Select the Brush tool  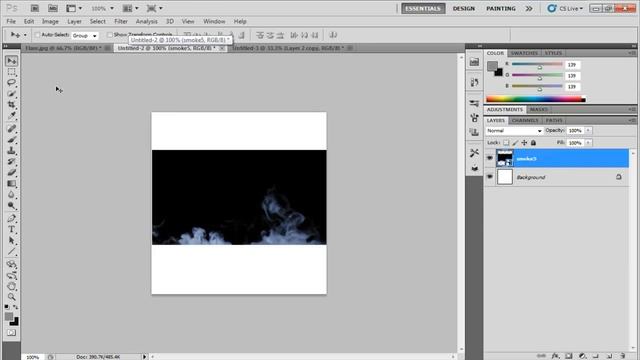pos(11,140)
